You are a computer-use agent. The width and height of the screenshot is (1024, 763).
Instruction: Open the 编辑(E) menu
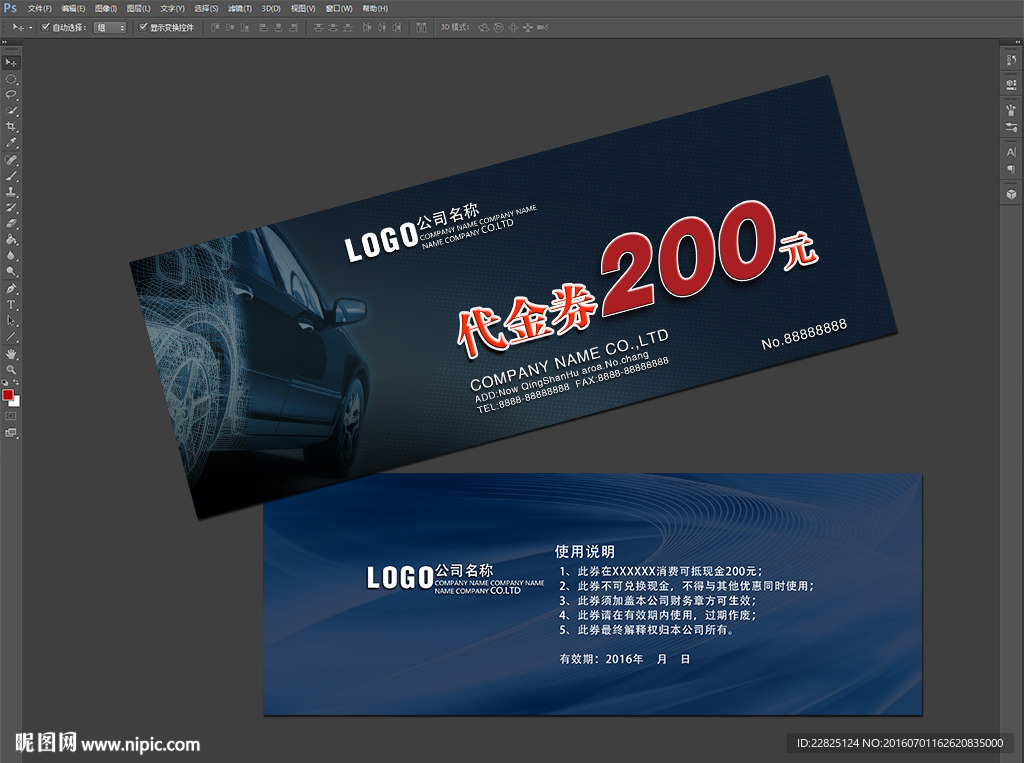click(x=73, y=8)
